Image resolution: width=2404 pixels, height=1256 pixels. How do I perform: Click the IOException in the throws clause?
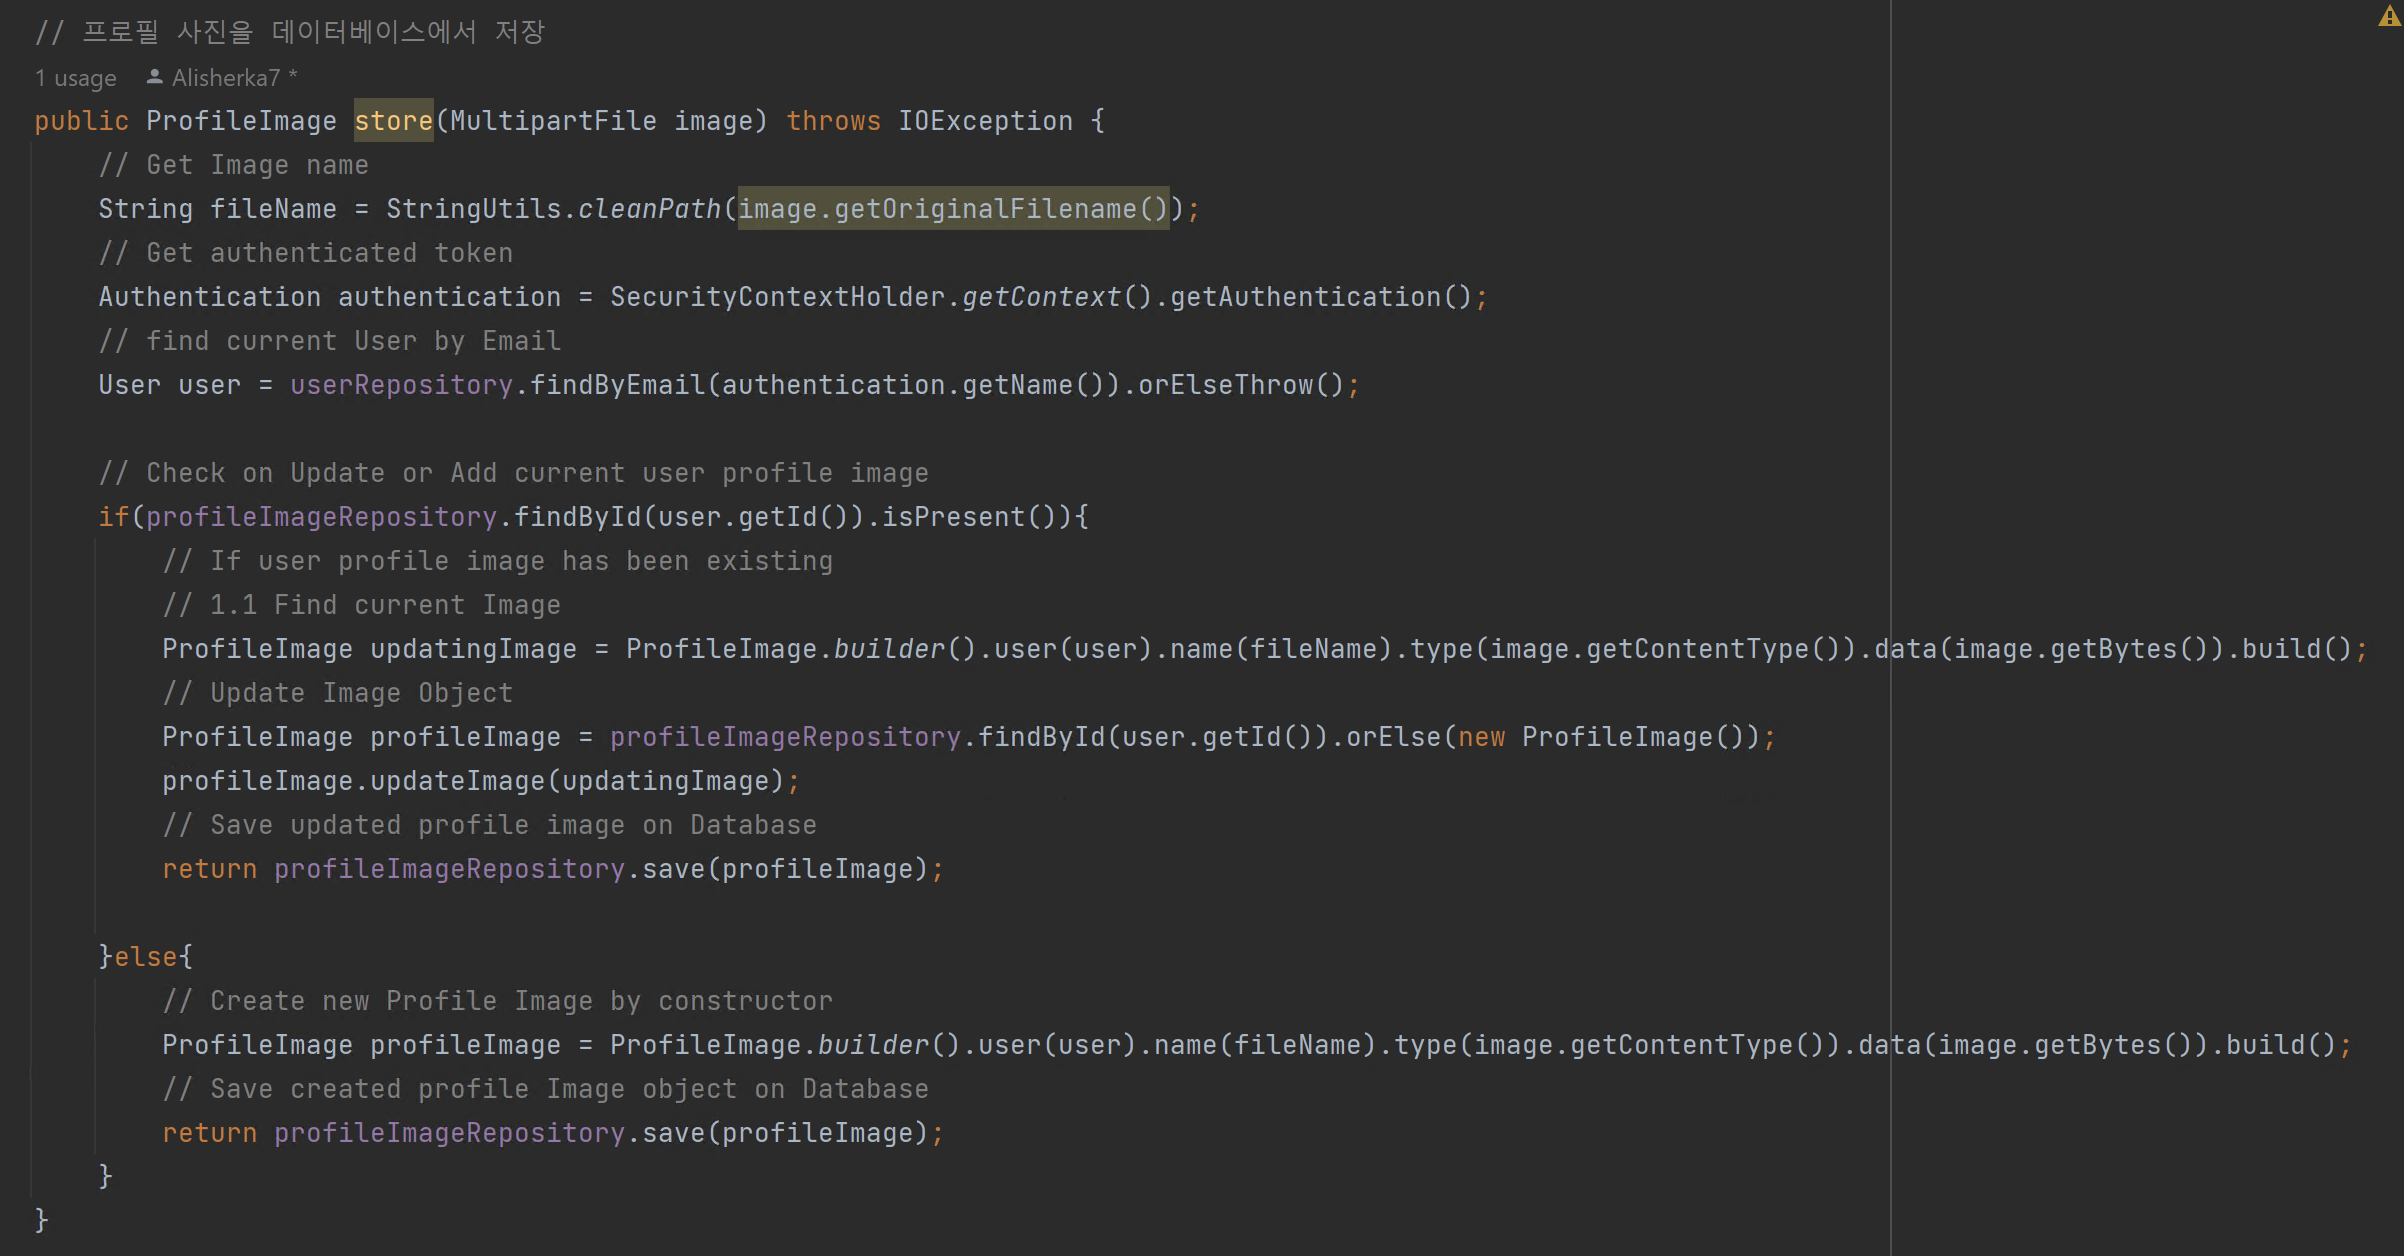click(985, 120)
